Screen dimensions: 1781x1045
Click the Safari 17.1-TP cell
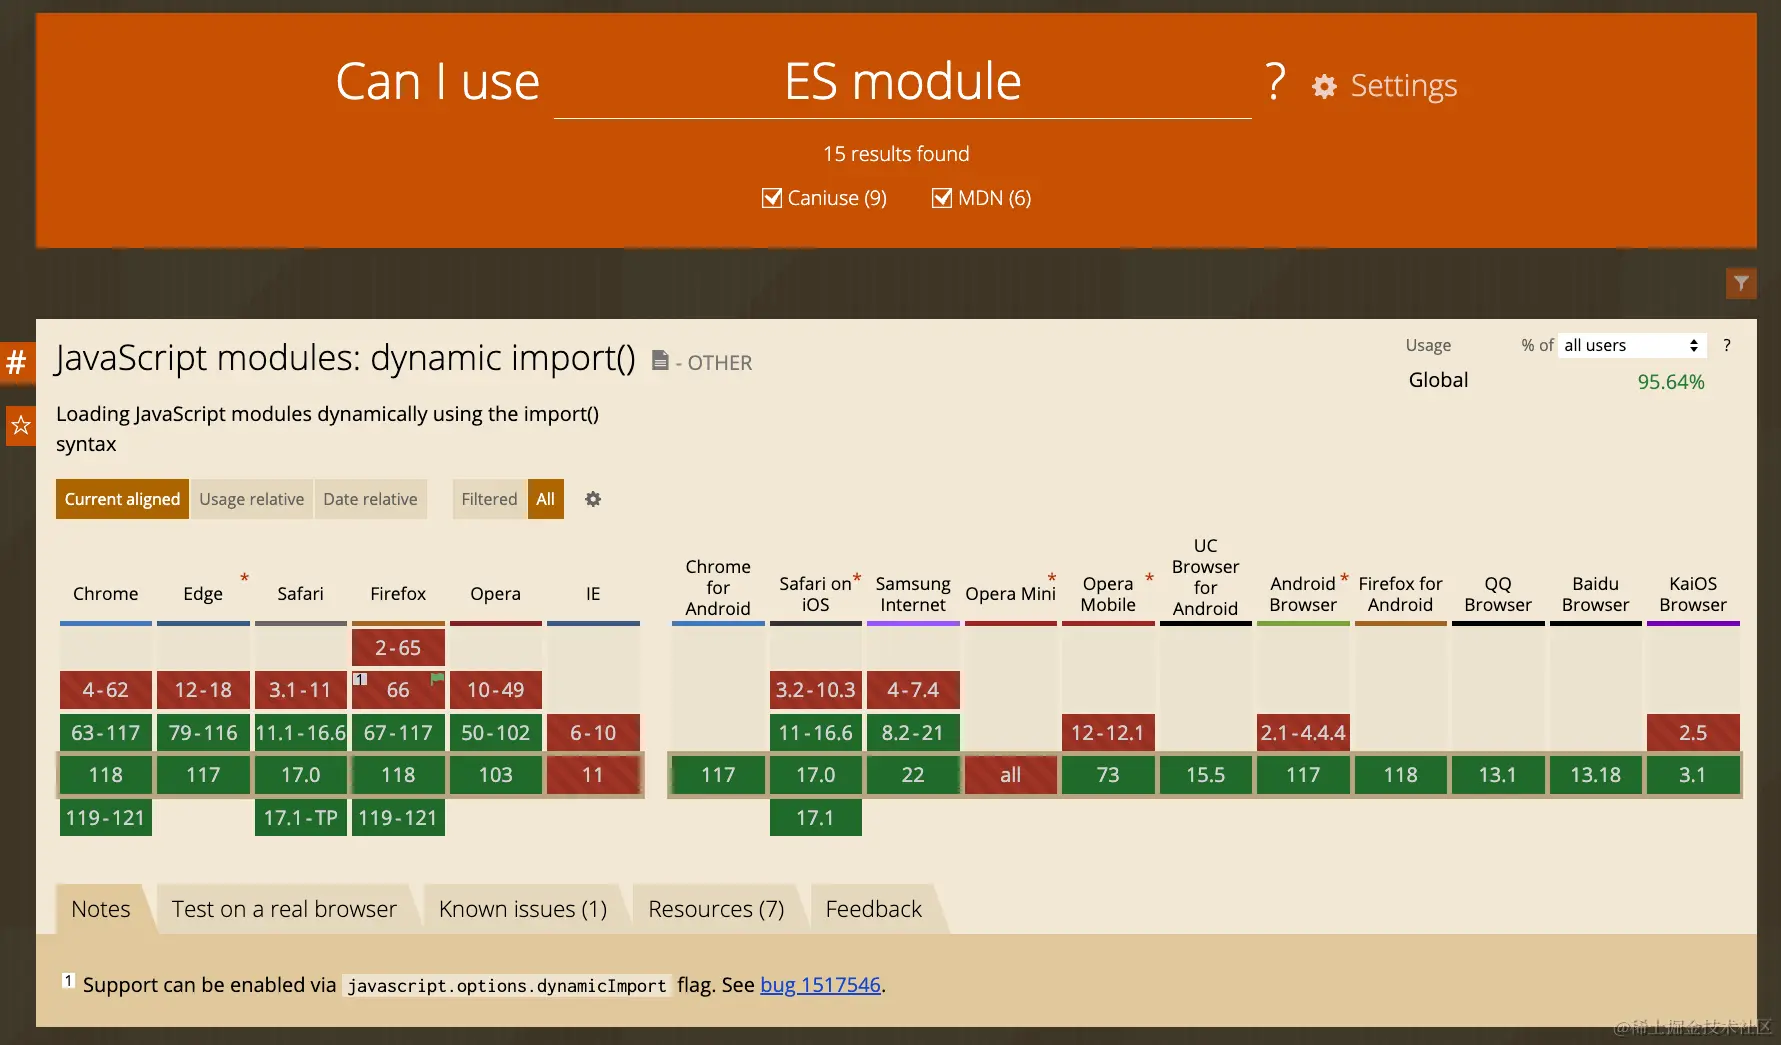coord(301,818)
